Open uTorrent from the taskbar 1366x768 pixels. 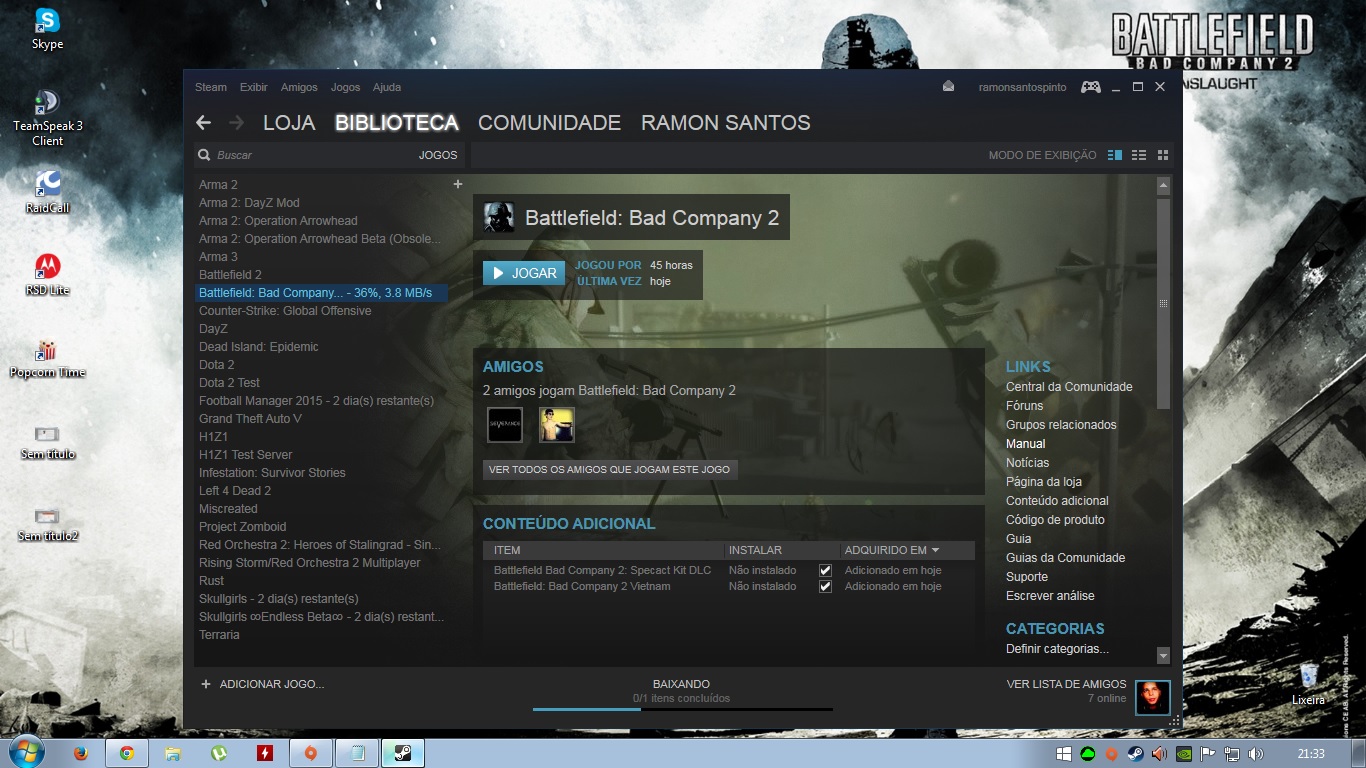click(219, 753)
